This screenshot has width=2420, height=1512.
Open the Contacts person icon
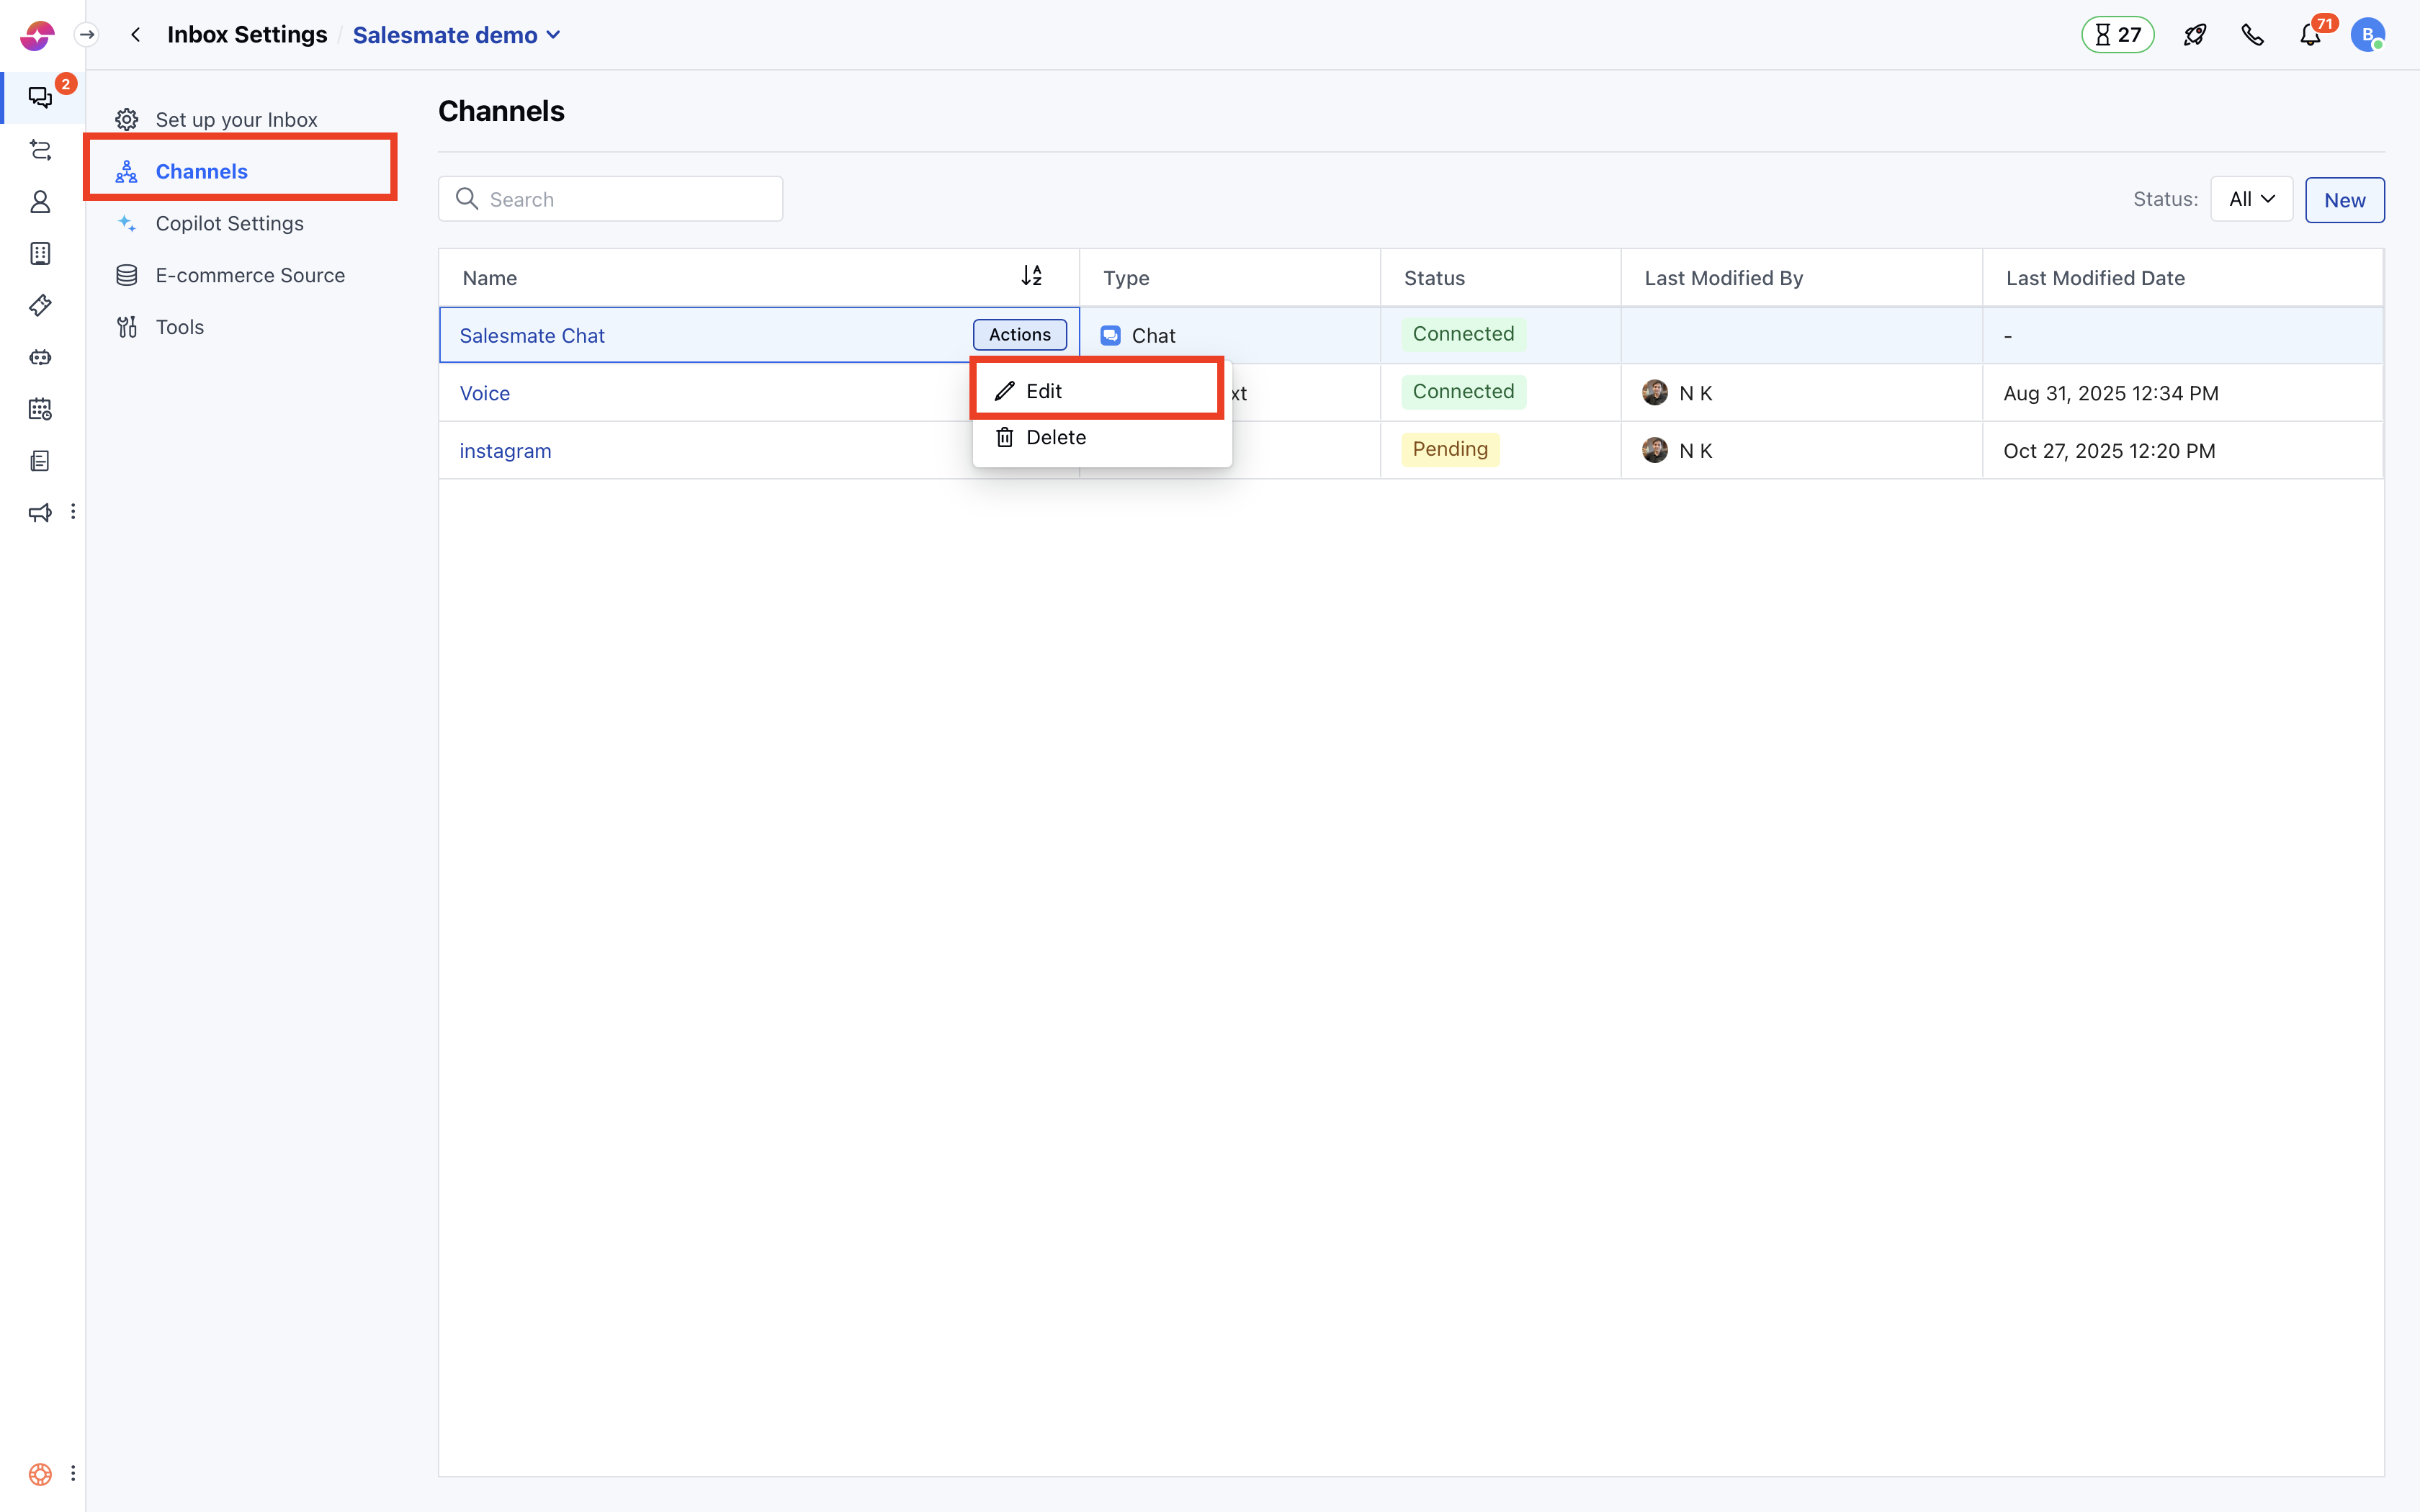point(40,201)
